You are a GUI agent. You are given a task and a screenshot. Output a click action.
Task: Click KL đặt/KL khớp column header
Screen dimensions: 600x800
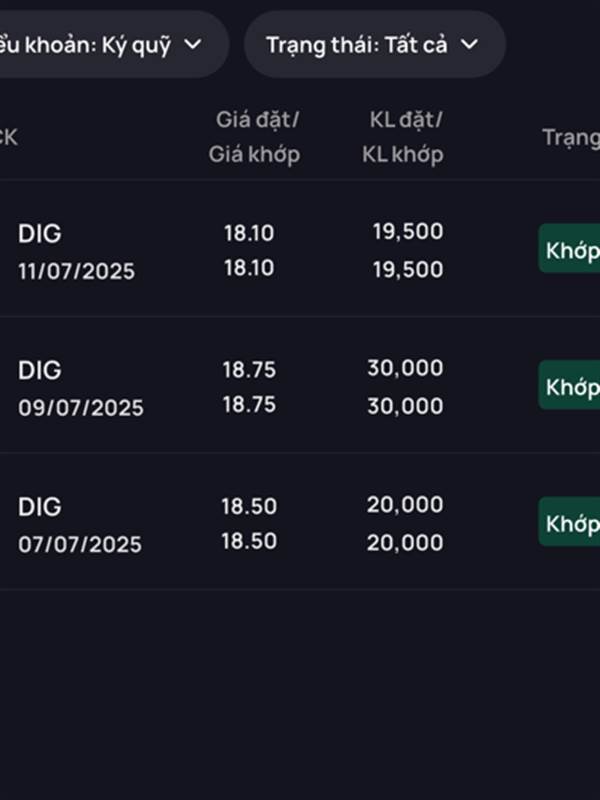click(403, 137)
